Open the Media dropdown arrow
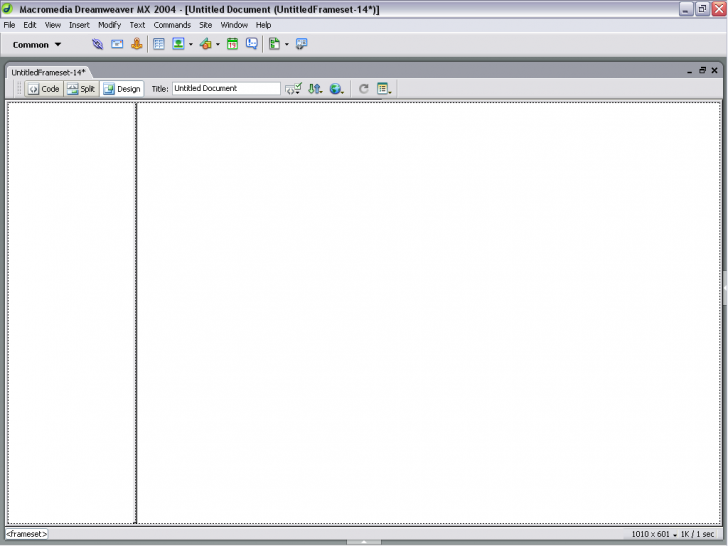The width and height of the screenshot is (728, 546). click(218, 45)
